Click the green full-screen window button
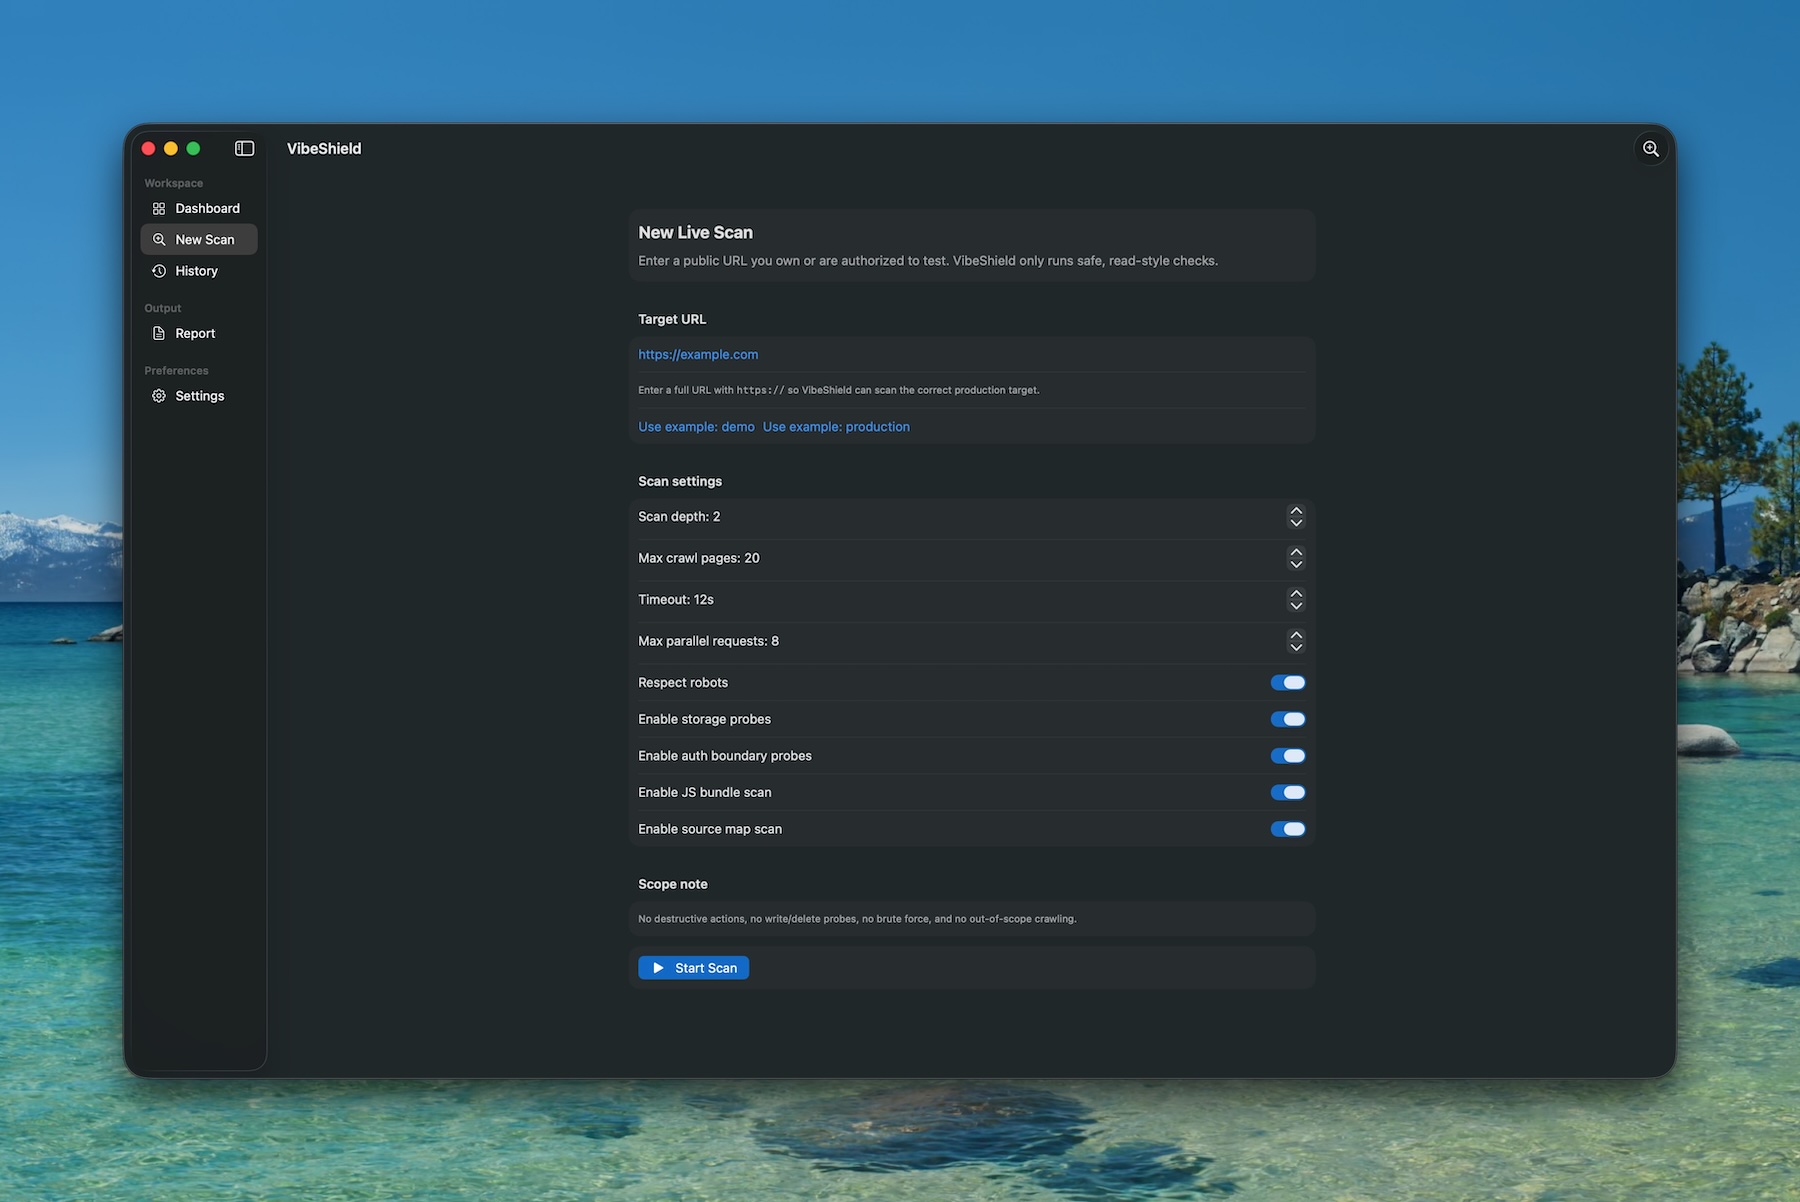The height and width of the screenshot is (1202, 1800). point(193,148)
